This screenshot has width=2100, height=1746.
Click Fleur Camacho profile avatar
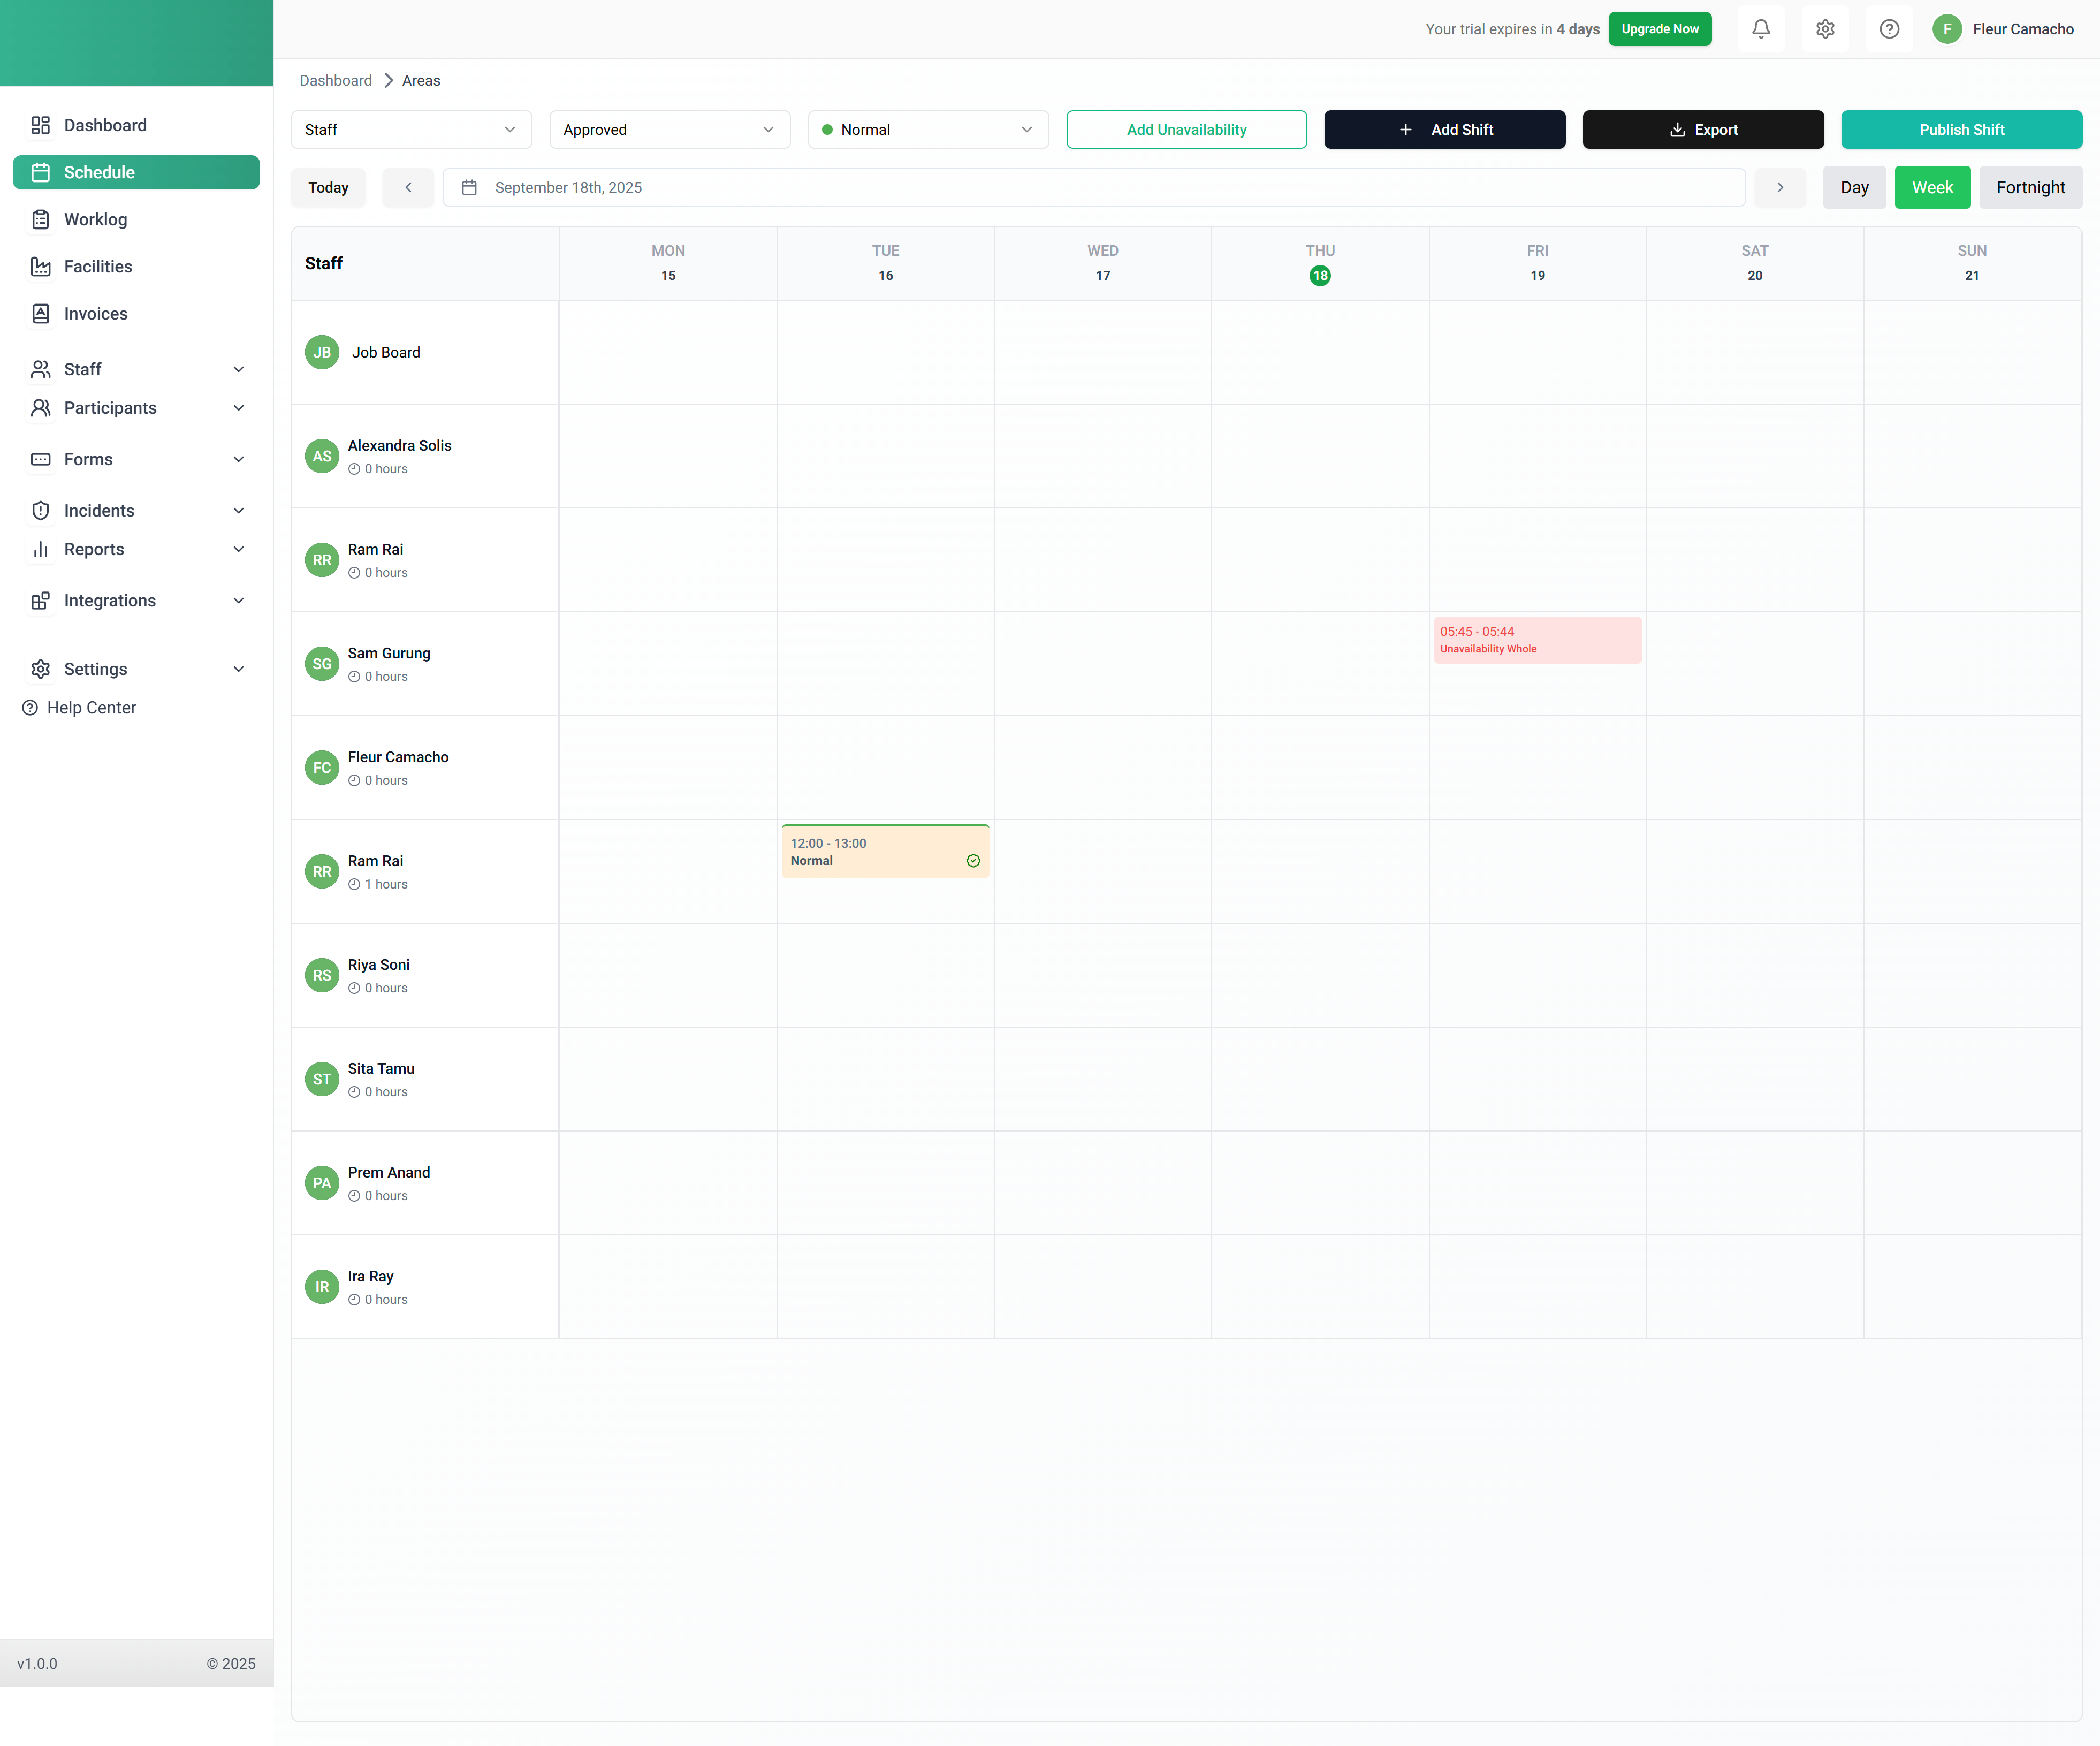(1946, 29)
